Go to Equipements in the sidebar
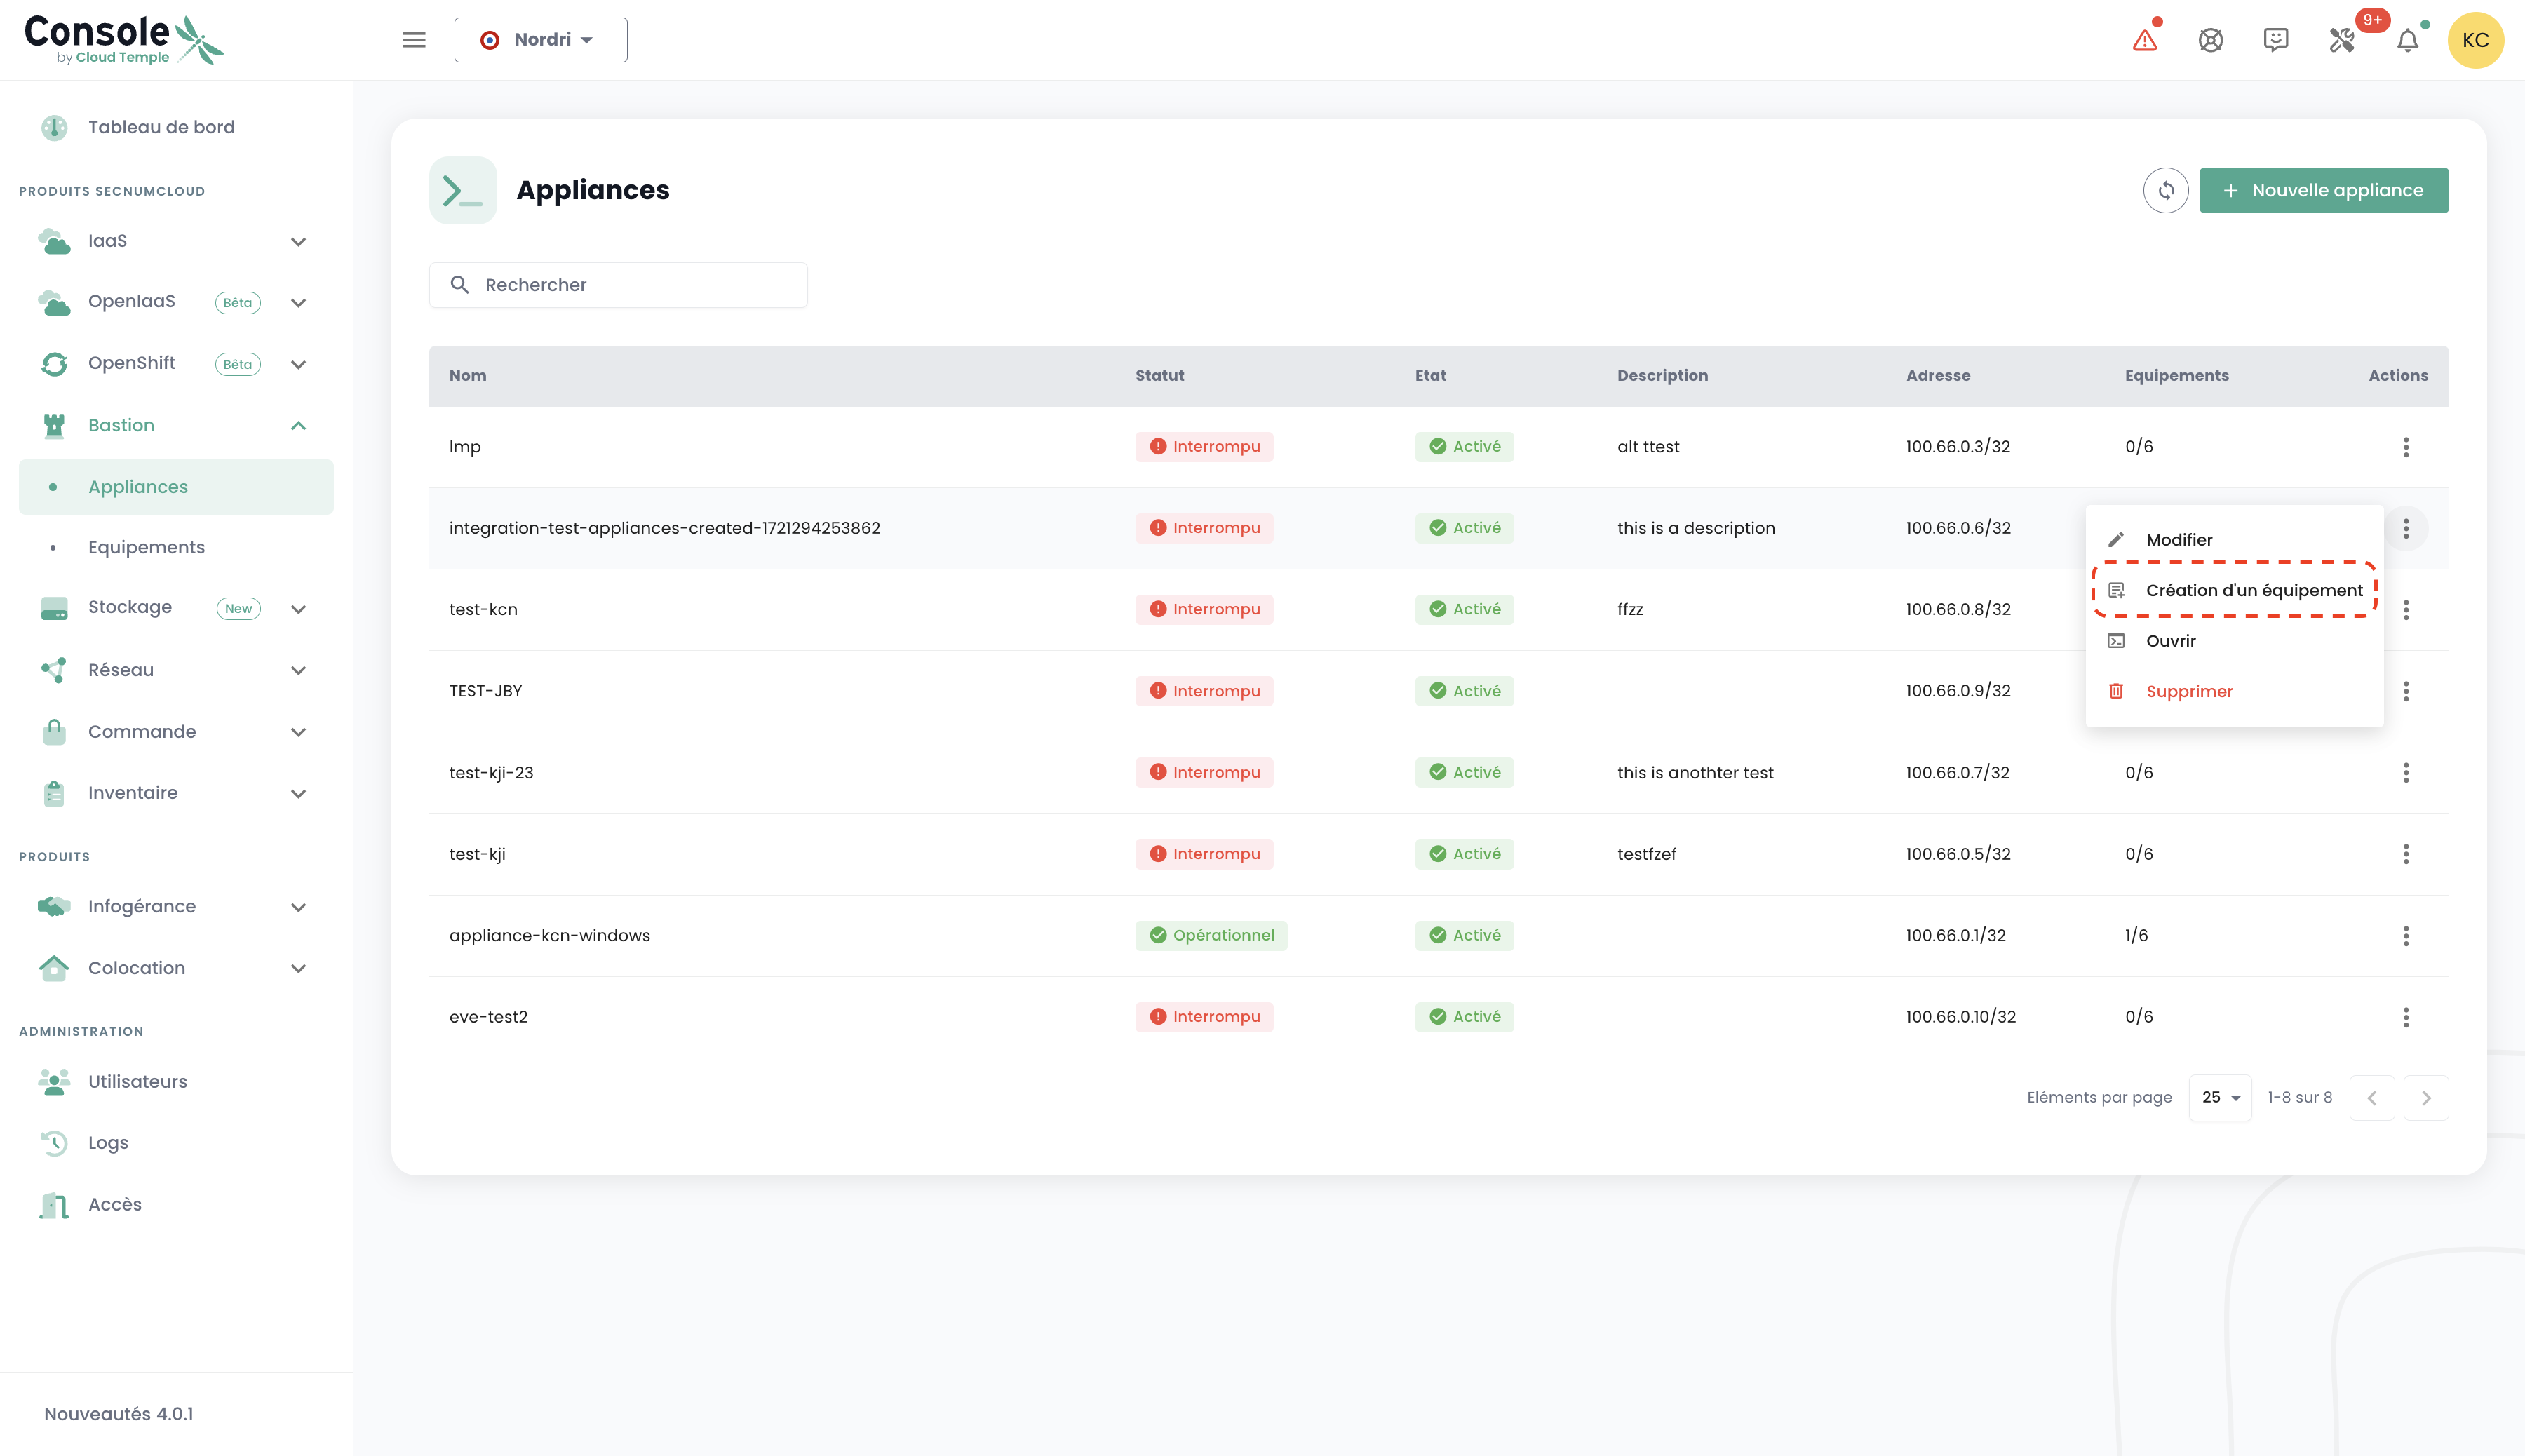Viewport: 2525px width, 1456px height. click(146, 547)
